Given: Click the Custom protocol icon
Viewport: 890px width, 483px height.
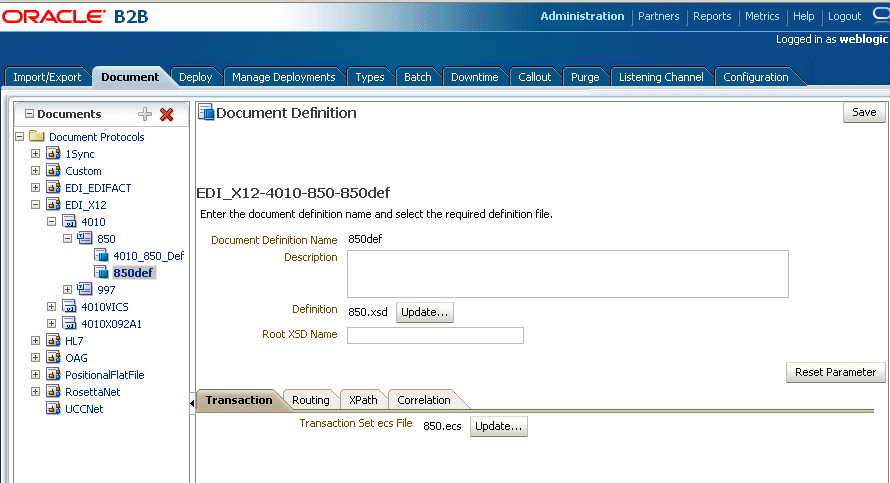Looking at the screenshot, I should click(x=53, y=170).
